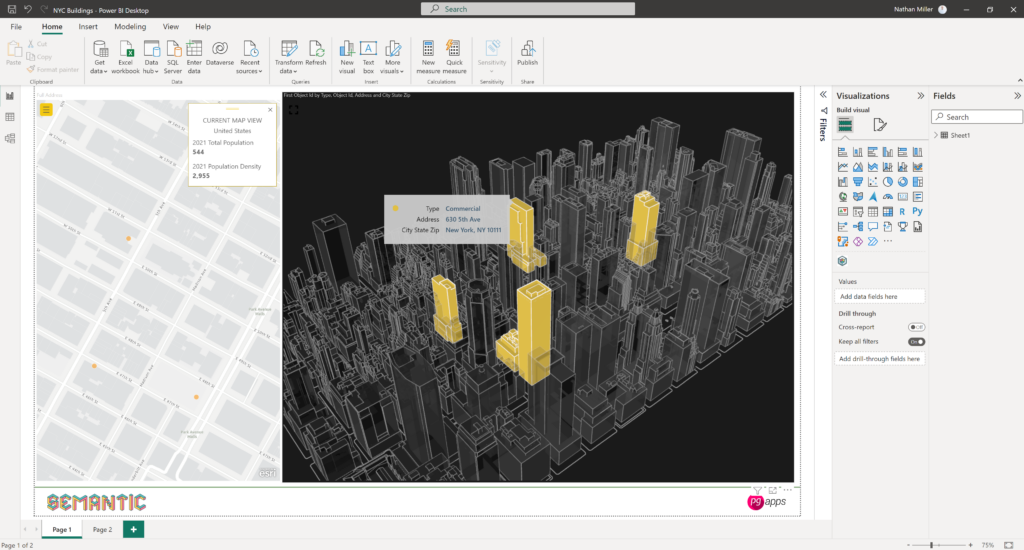Insert a New visual
The width and height of the screenshot is (1024, 550).
point(347,57)
